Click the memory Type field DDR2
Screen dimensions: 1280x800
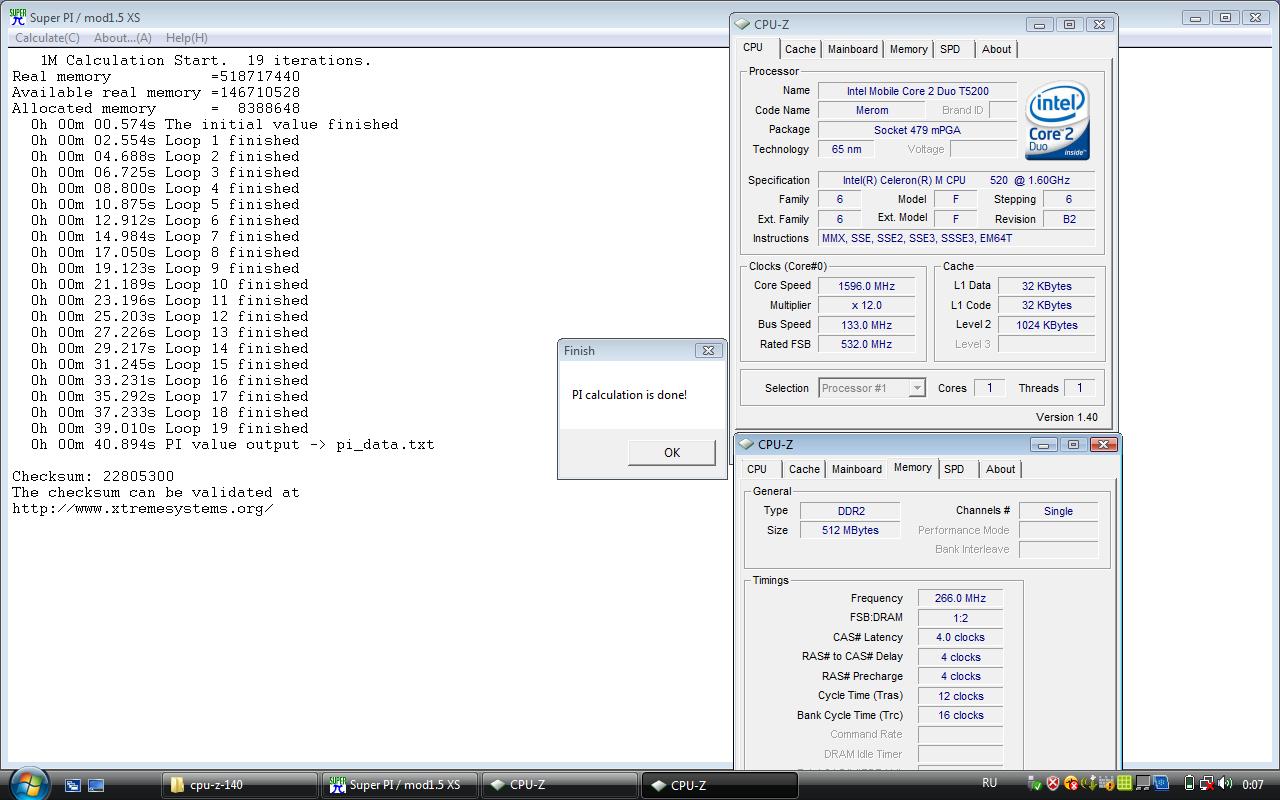[850, 511]
